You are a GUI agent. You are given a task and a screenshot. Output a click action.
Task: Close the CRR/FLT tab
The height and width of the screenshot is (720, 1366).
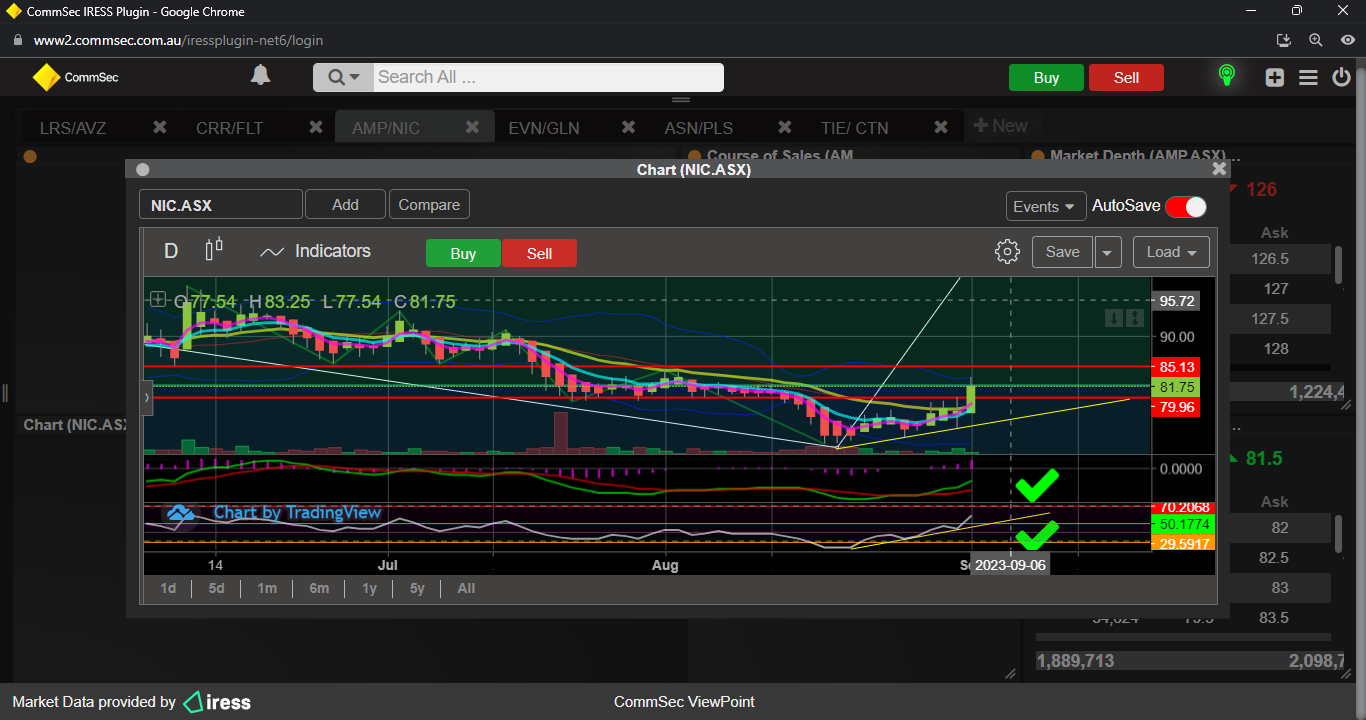(x=316, y=127)
